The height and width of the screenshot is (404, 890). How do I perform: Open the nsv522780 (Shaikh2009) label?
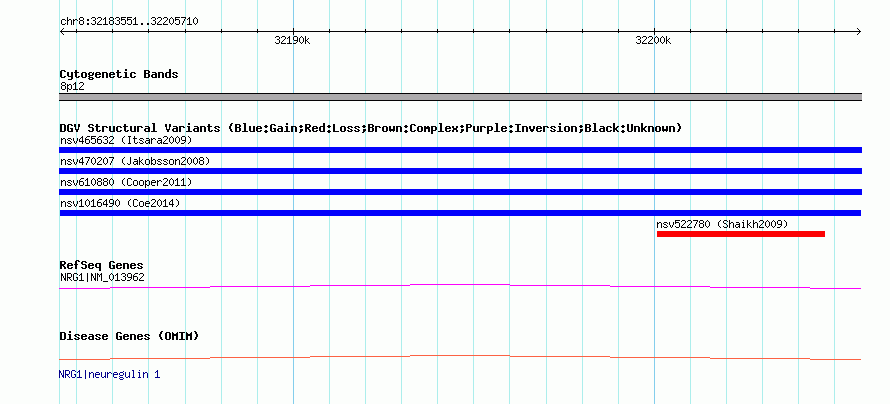722,224
